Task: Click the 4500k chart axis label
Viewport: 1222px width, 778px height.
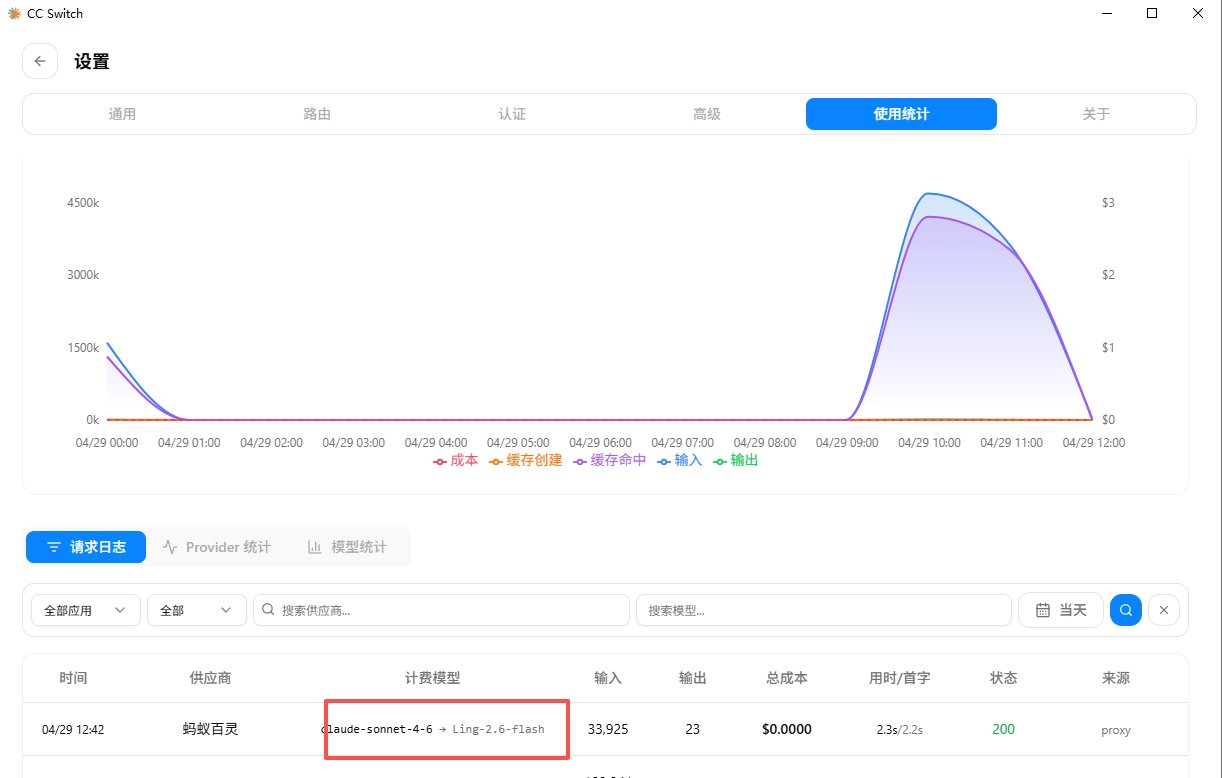Action: click(83, 203)
